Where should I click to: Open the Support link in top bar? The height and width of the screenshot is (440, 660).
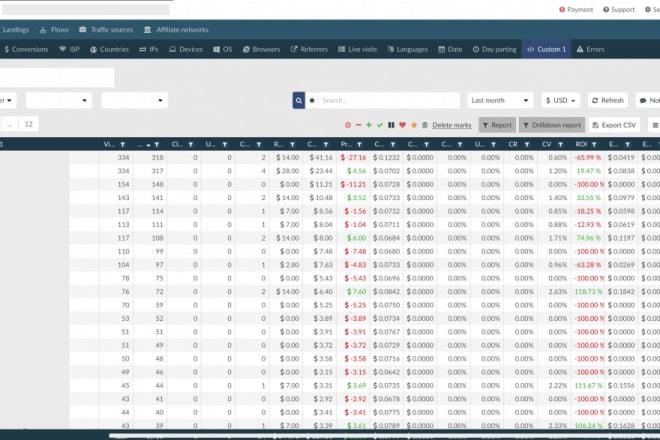618,9
